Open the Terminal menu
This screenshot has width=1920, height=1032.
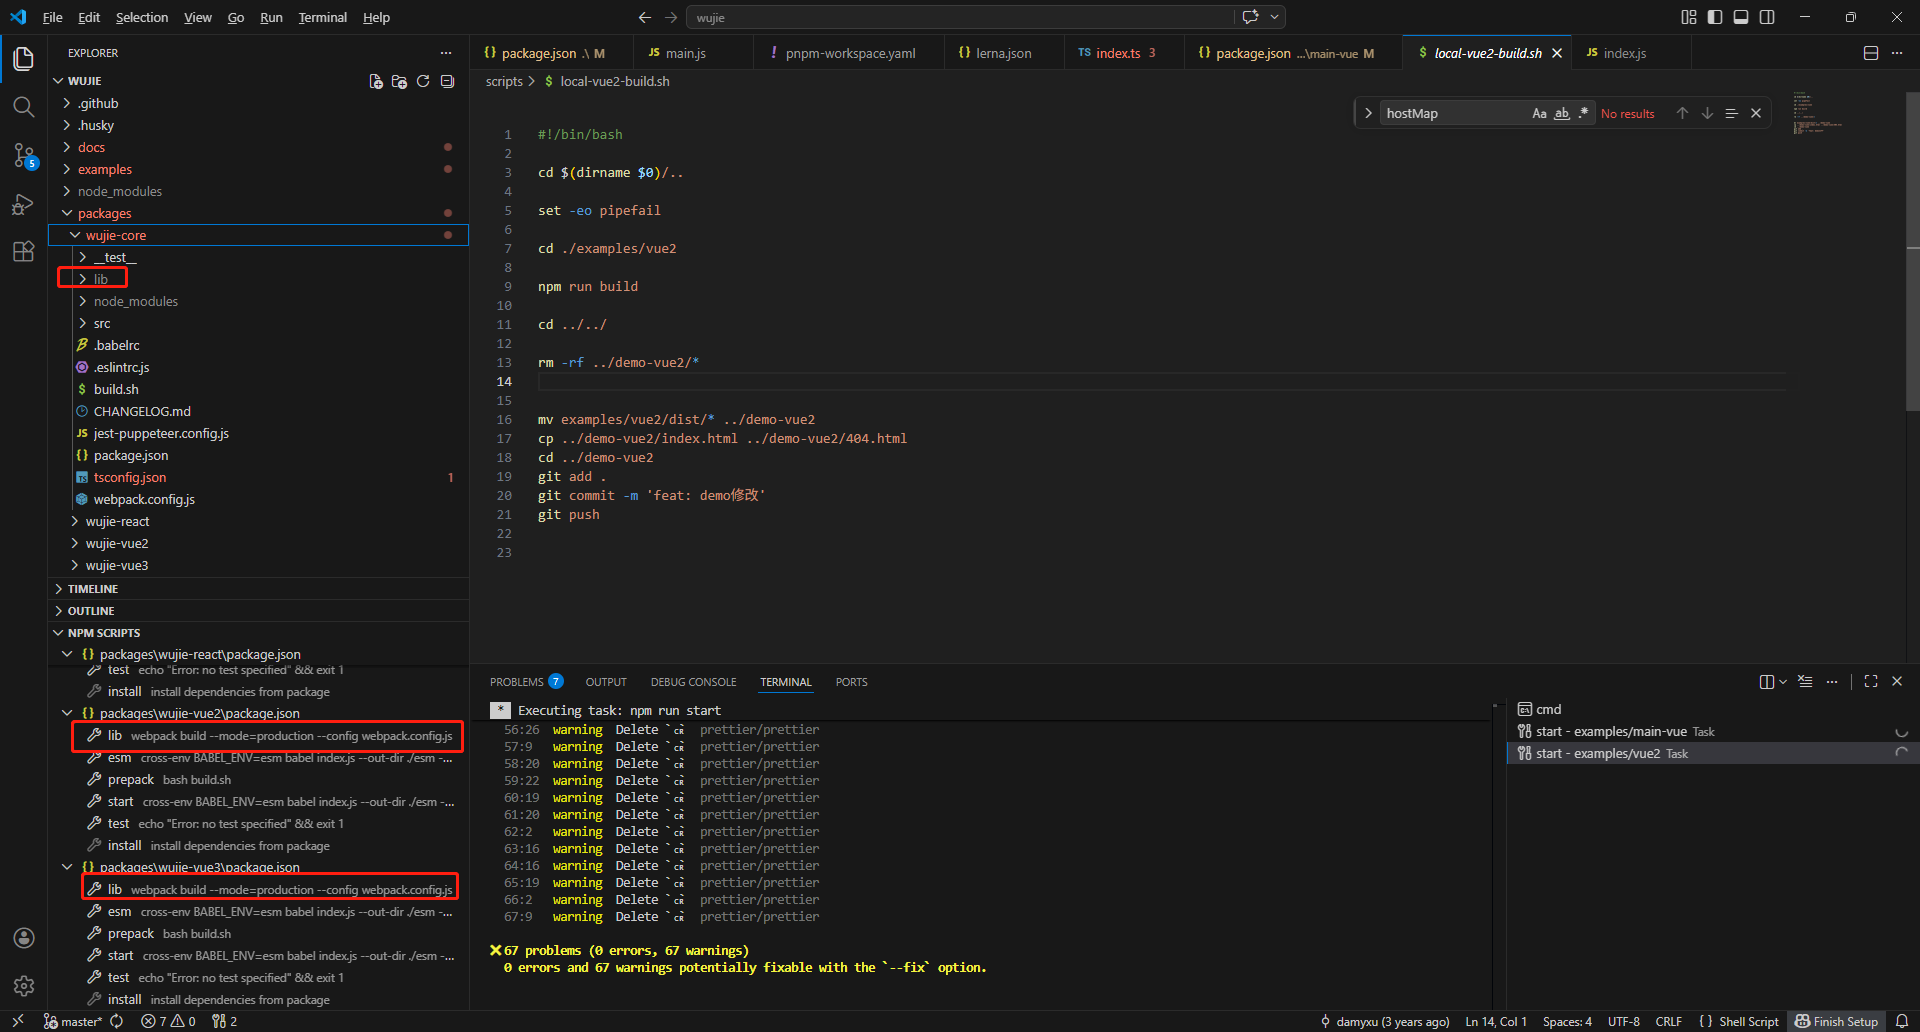tap(322, 17)
